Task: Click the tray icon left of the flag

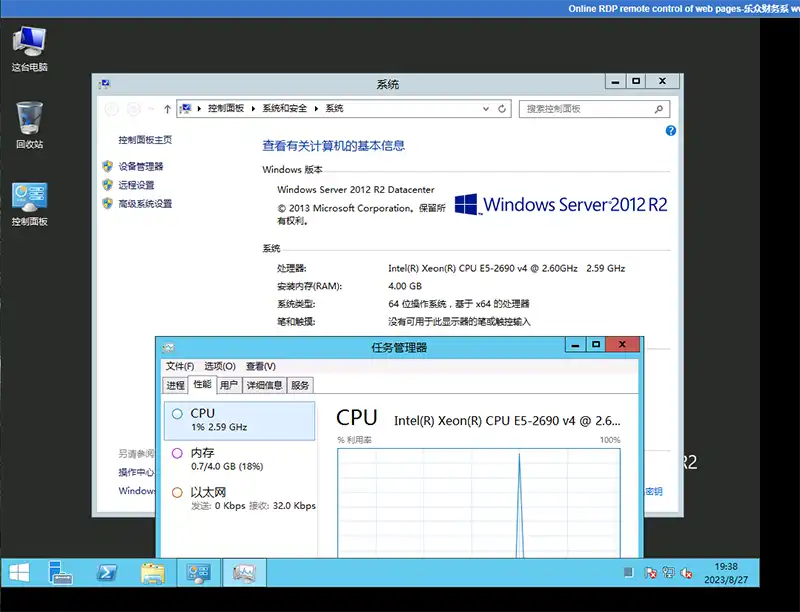Action: (x=629, y=573)
